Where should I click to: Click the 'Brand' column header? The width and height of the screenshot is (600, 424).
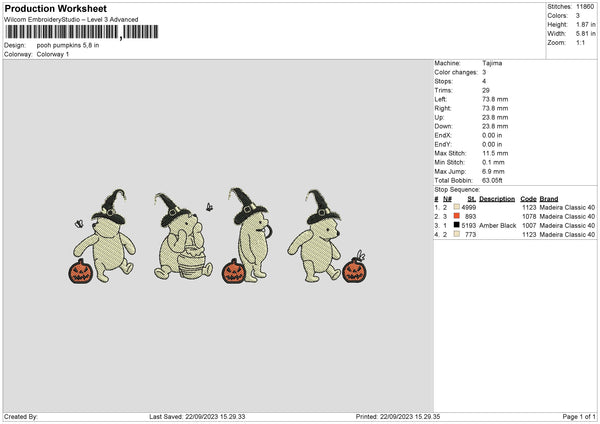point(549,199)
